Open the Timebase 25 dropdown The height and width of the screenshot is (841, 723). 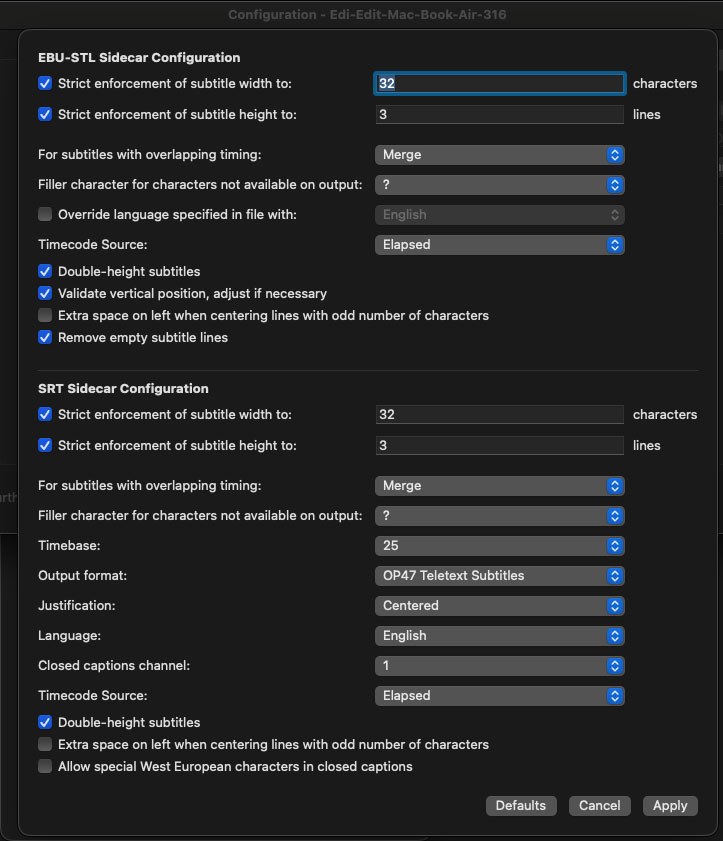pyautogui.click(x=500, y=546)
